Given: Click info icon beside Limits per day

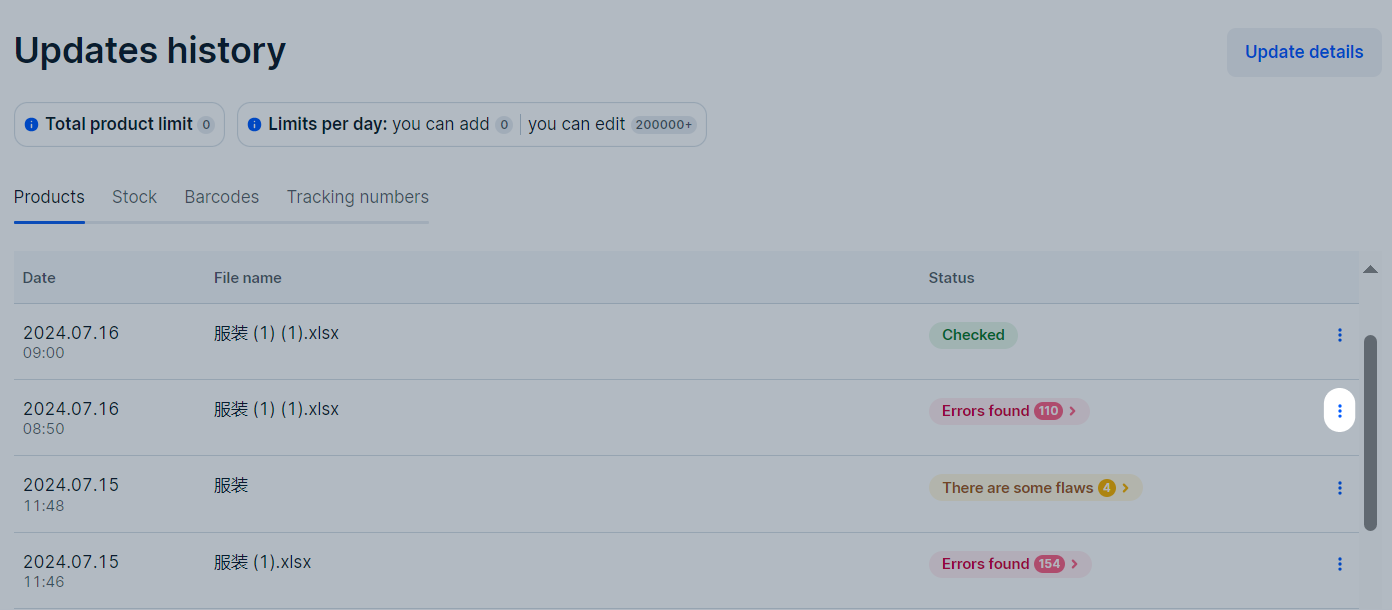Looking at the screenshot, I should (254, 125).
